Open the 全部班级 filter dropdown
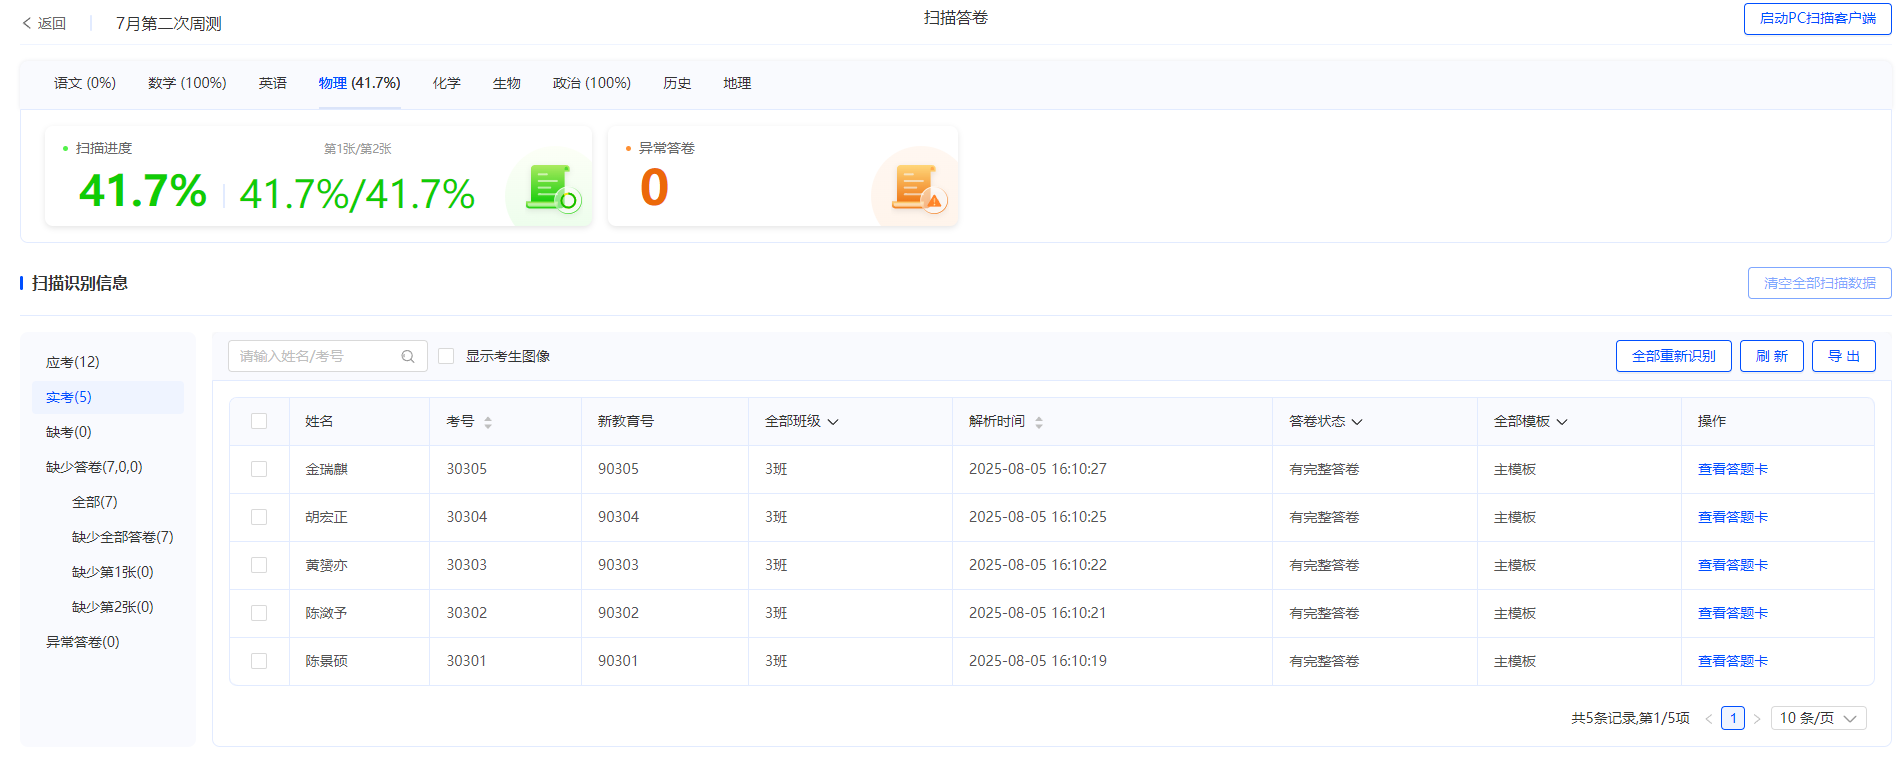 pyautogui.click(x=801, y=421)
